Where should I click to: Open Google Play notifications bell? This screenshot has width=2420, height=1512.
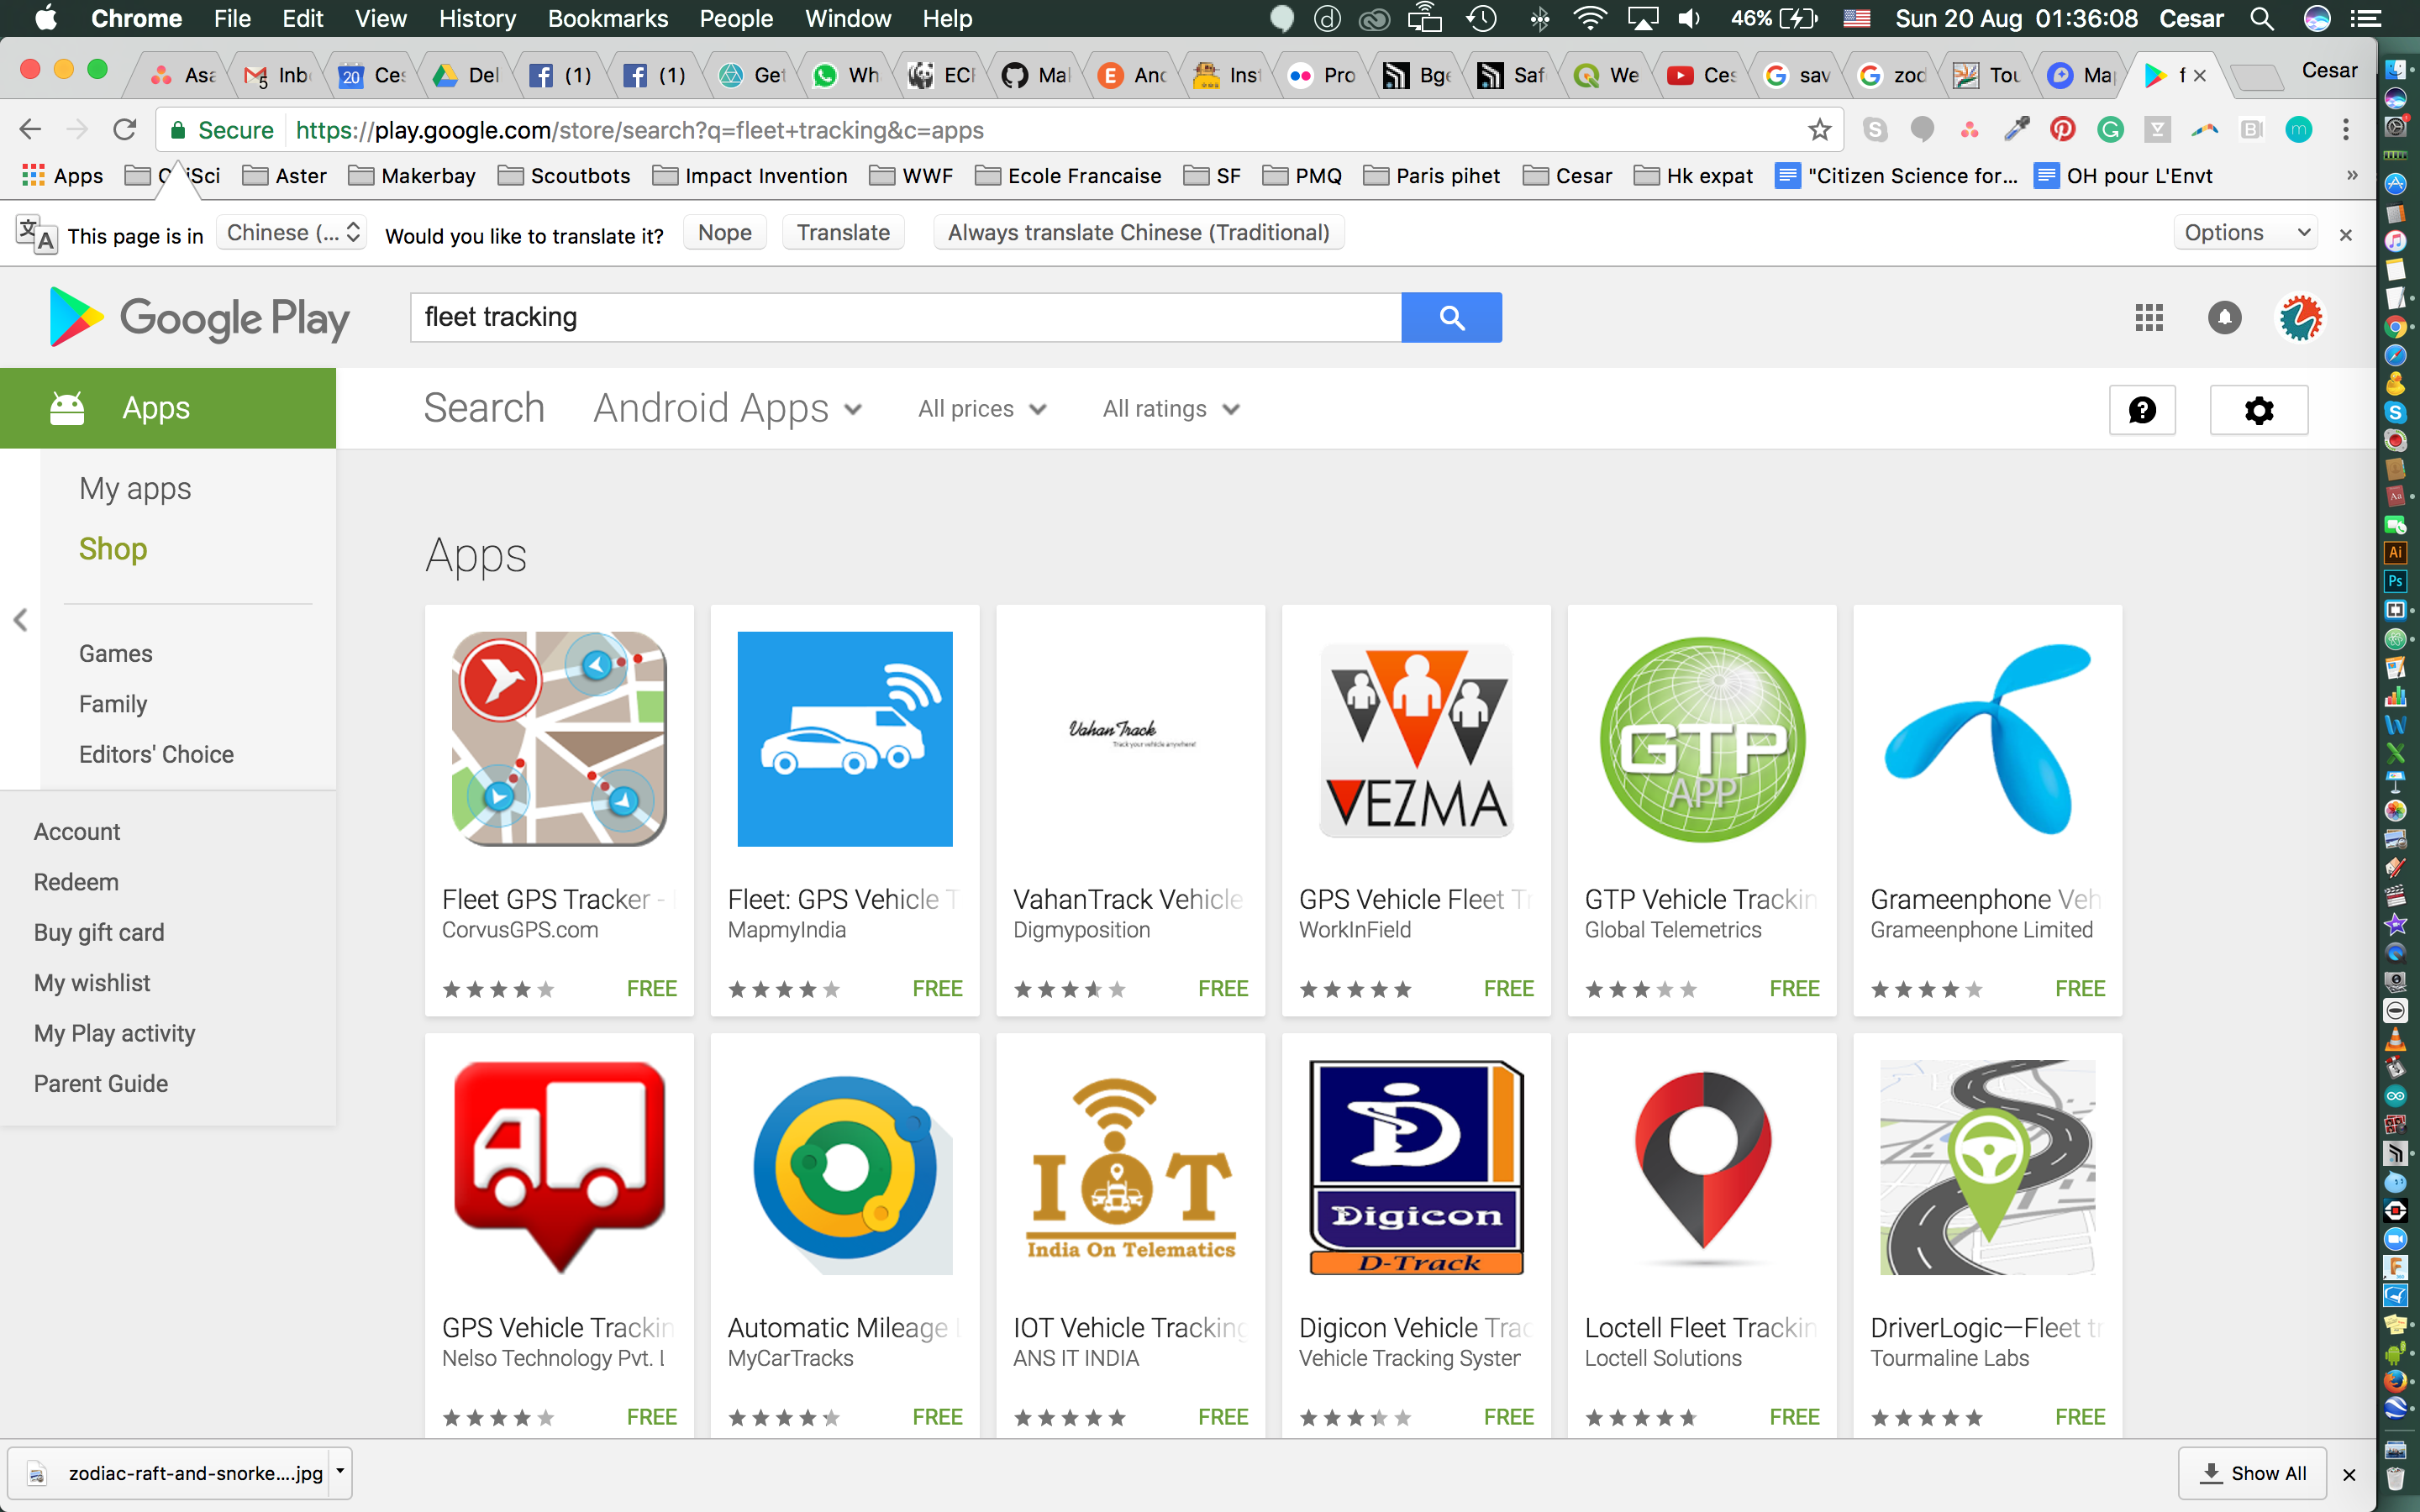pyautogui.click(x=2224, y=318)
